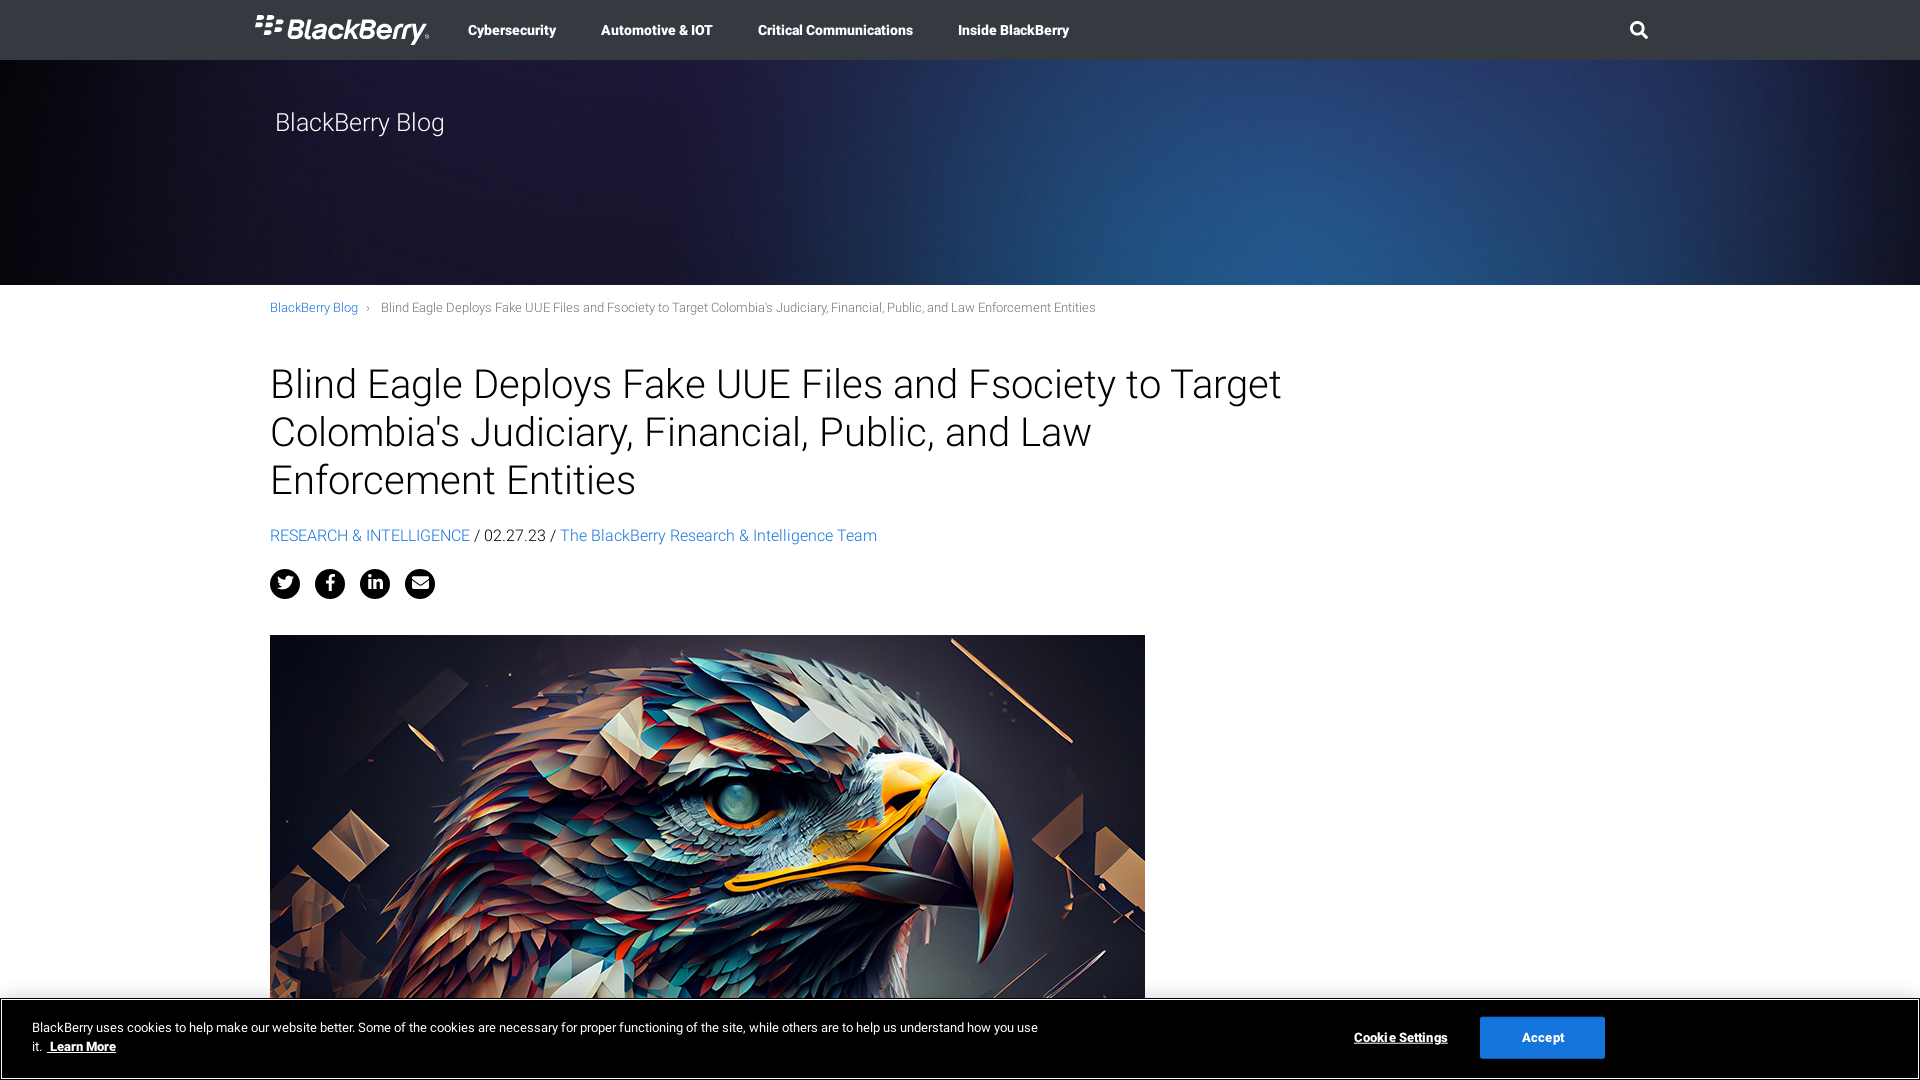Open the Cybersecurity menu item

[512, 29]
